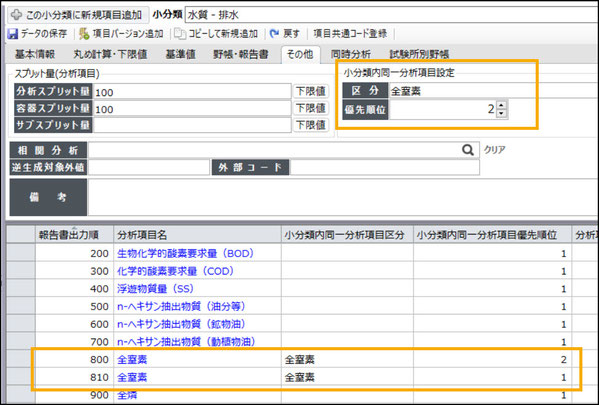Click データの保存 toolbar label

pos(44,34)
